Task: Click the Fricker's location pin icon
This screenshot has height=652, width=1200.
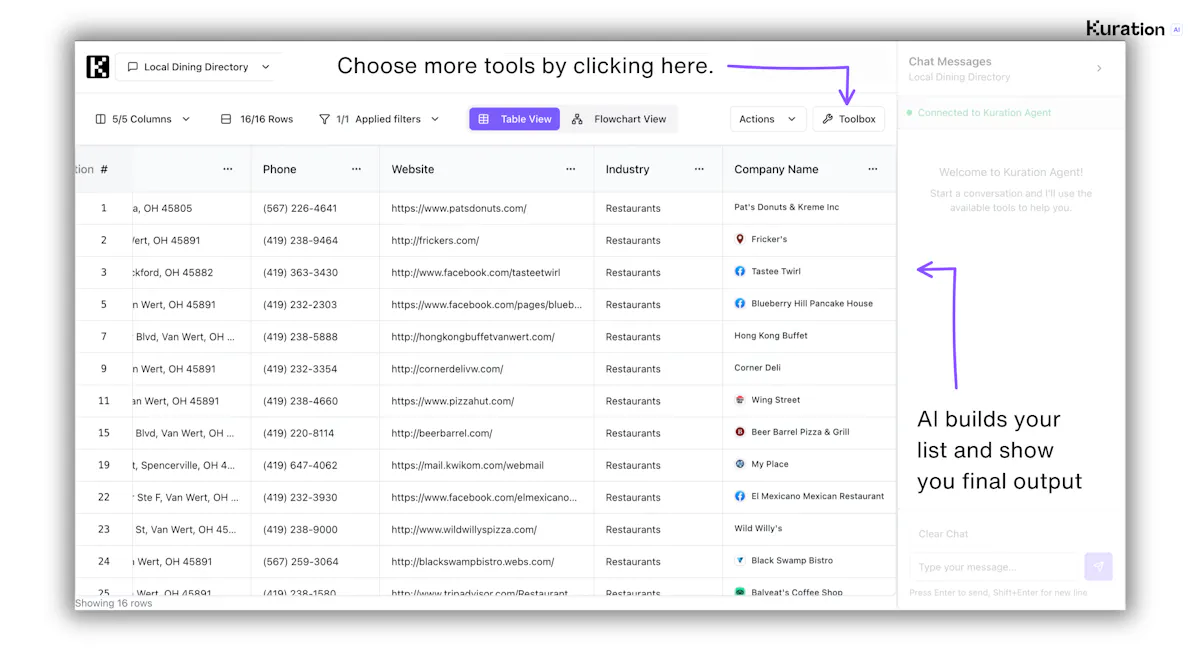Action: (x=740, y=239)
